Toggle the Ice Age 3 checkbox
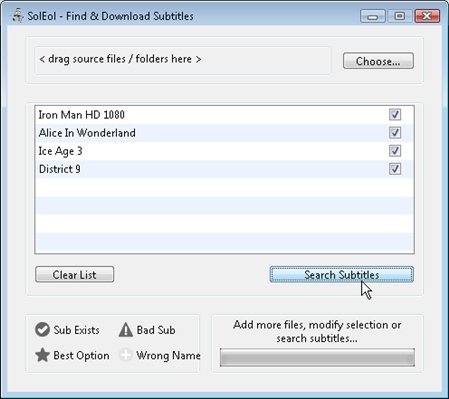Screen dimensions: 449x399 (x=395, y=151)
